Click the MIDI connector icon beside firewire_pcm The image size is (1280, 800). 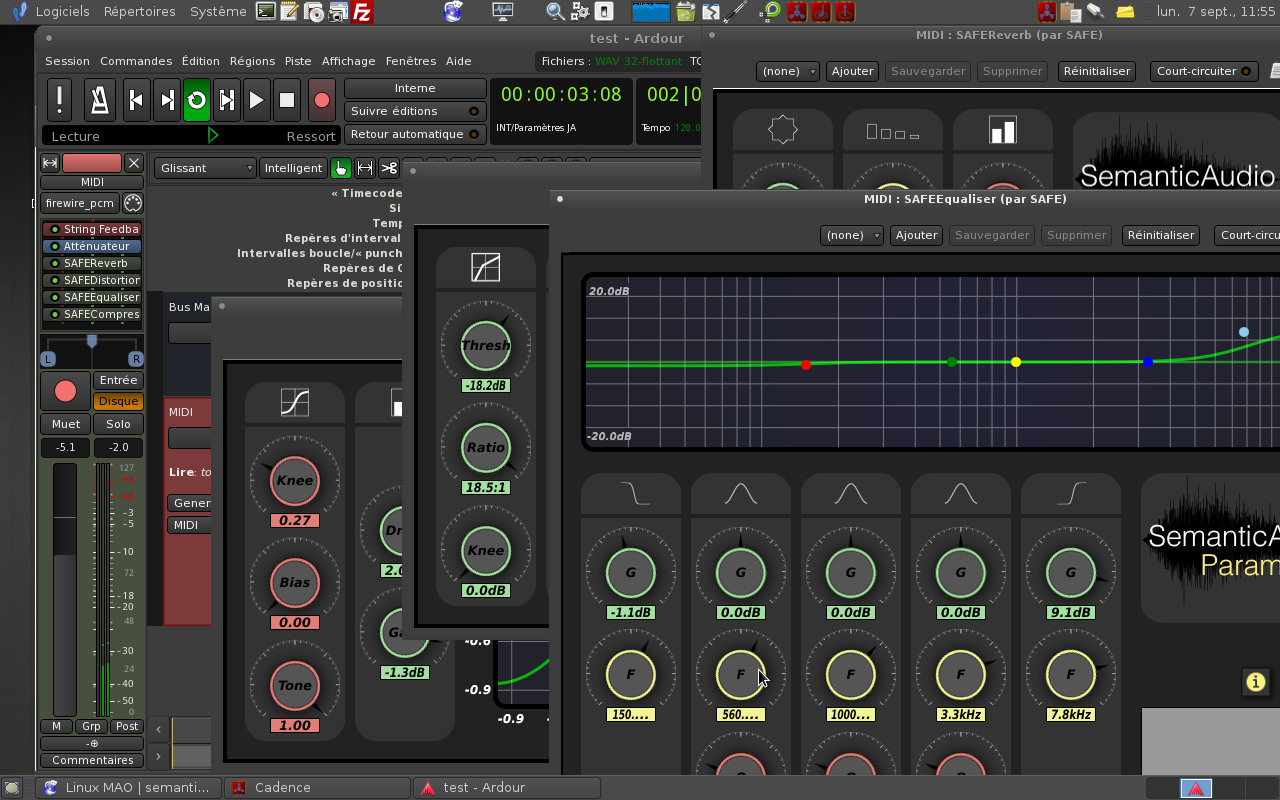(132, 203)
